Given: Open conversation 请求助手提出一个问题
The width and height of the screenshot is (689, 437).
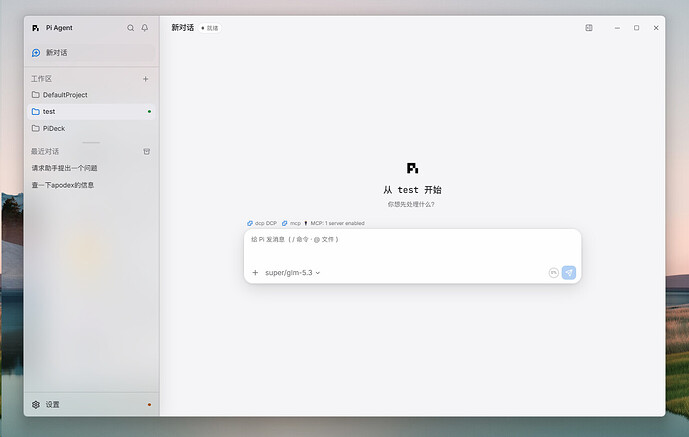Looking at the screenshot, I should pyautogui.click(x=64, y=168).
